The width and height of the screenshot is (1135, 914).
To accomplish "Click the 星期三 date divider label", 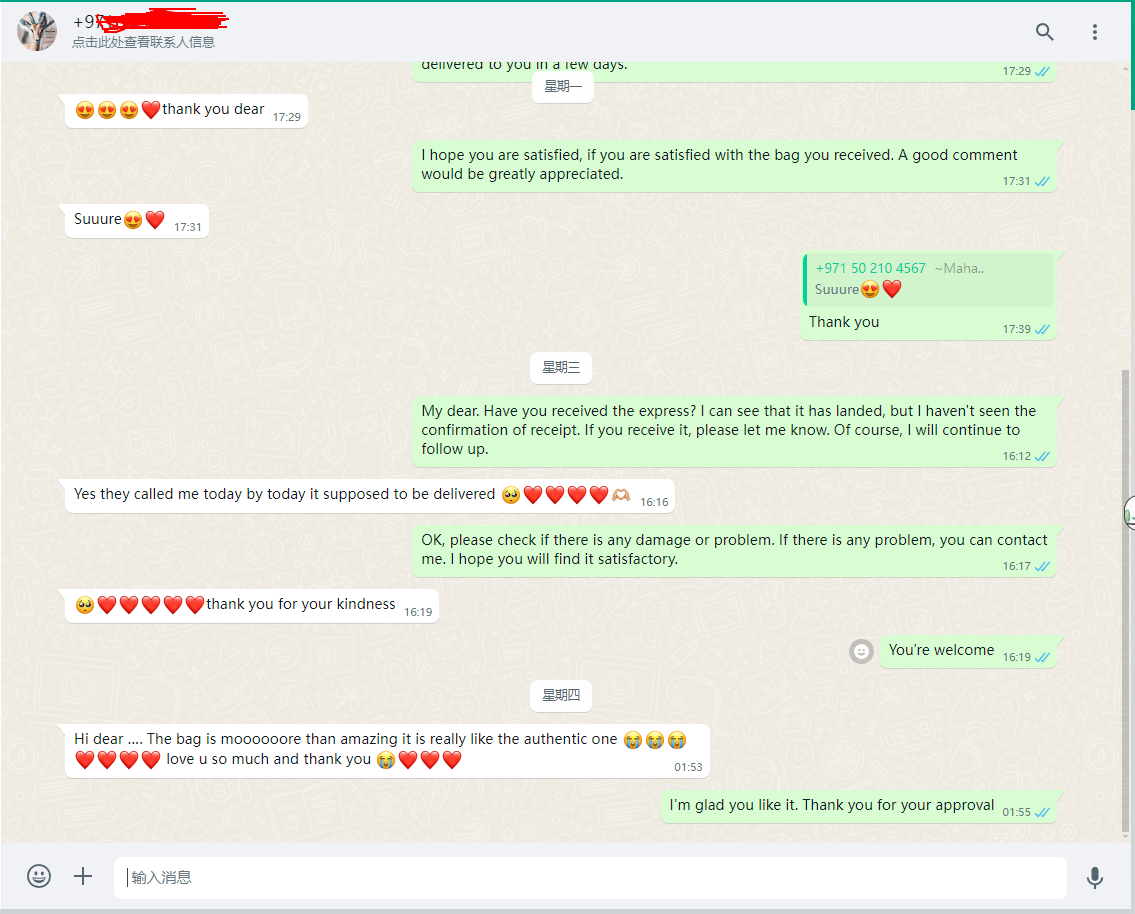I will tap(561, 368).
